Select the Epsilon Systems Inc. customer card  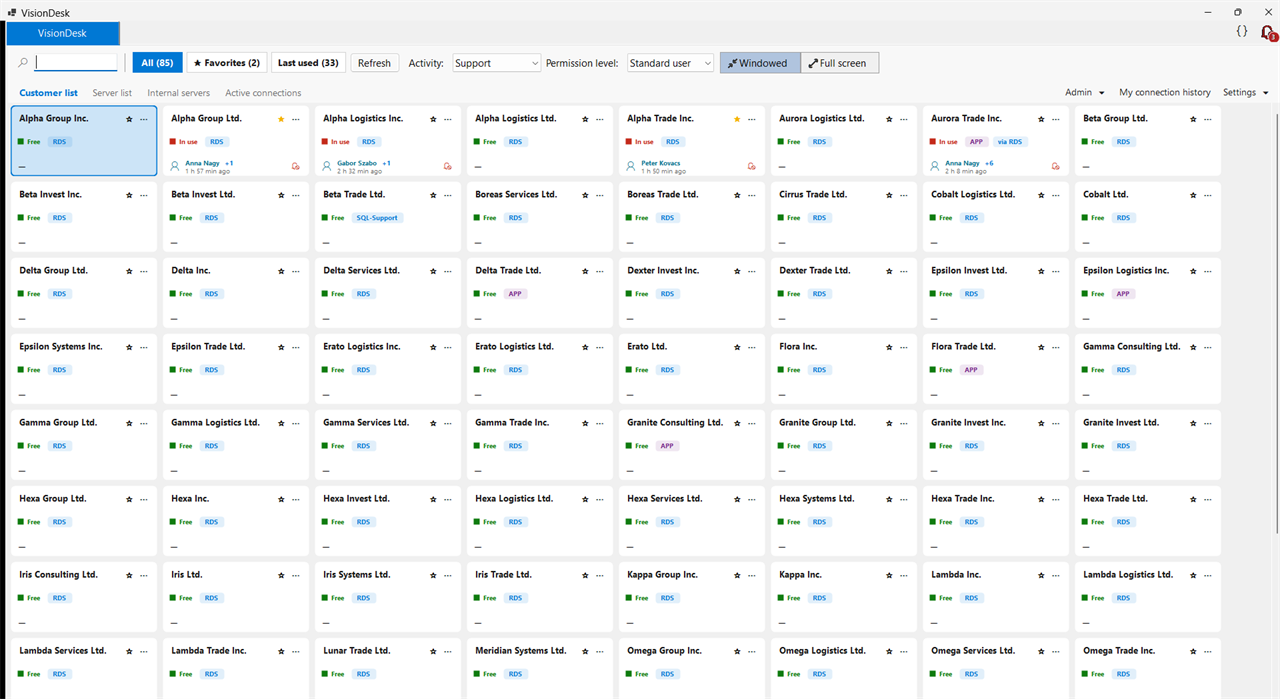(x=84, y=370)
